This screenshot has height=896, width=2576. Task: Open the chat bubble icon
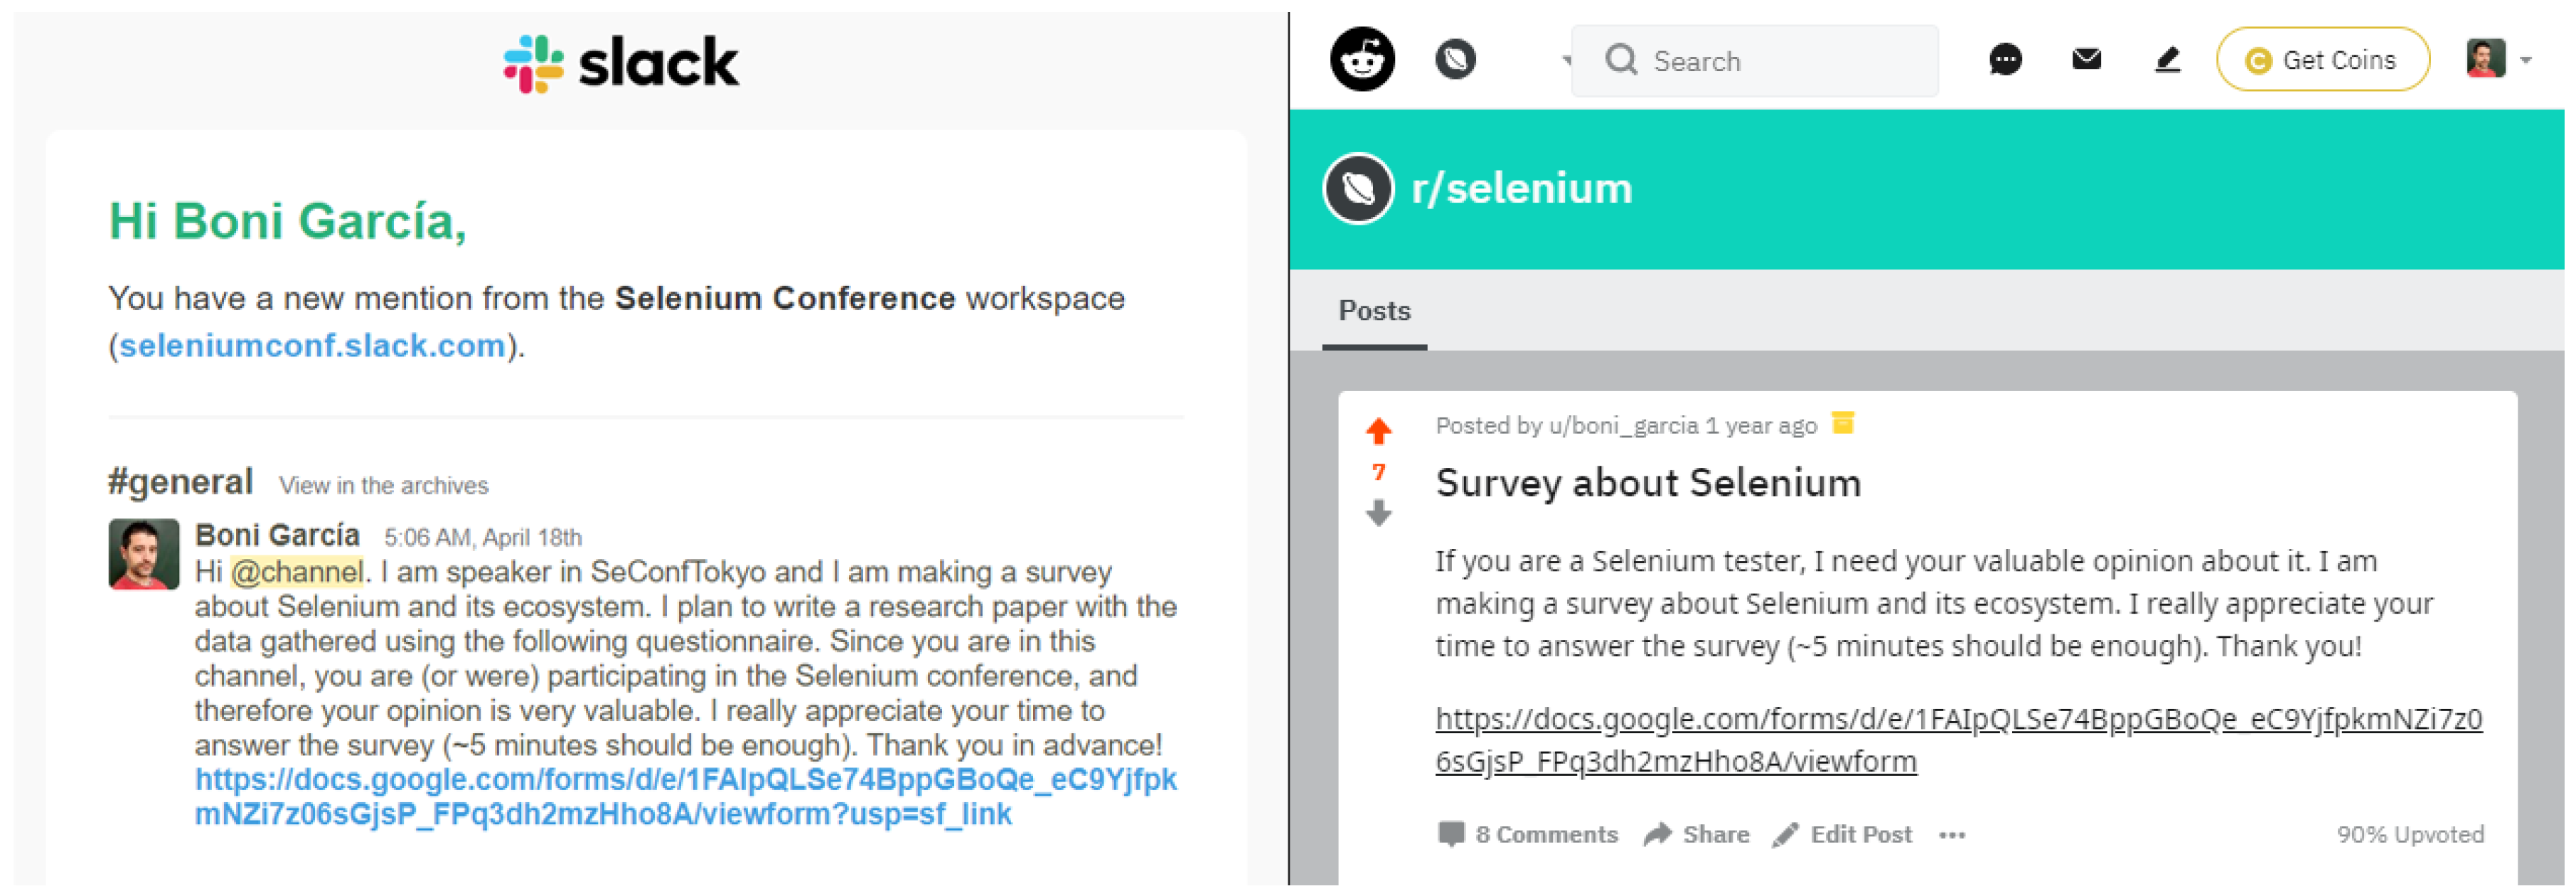tap(2005, 60)
